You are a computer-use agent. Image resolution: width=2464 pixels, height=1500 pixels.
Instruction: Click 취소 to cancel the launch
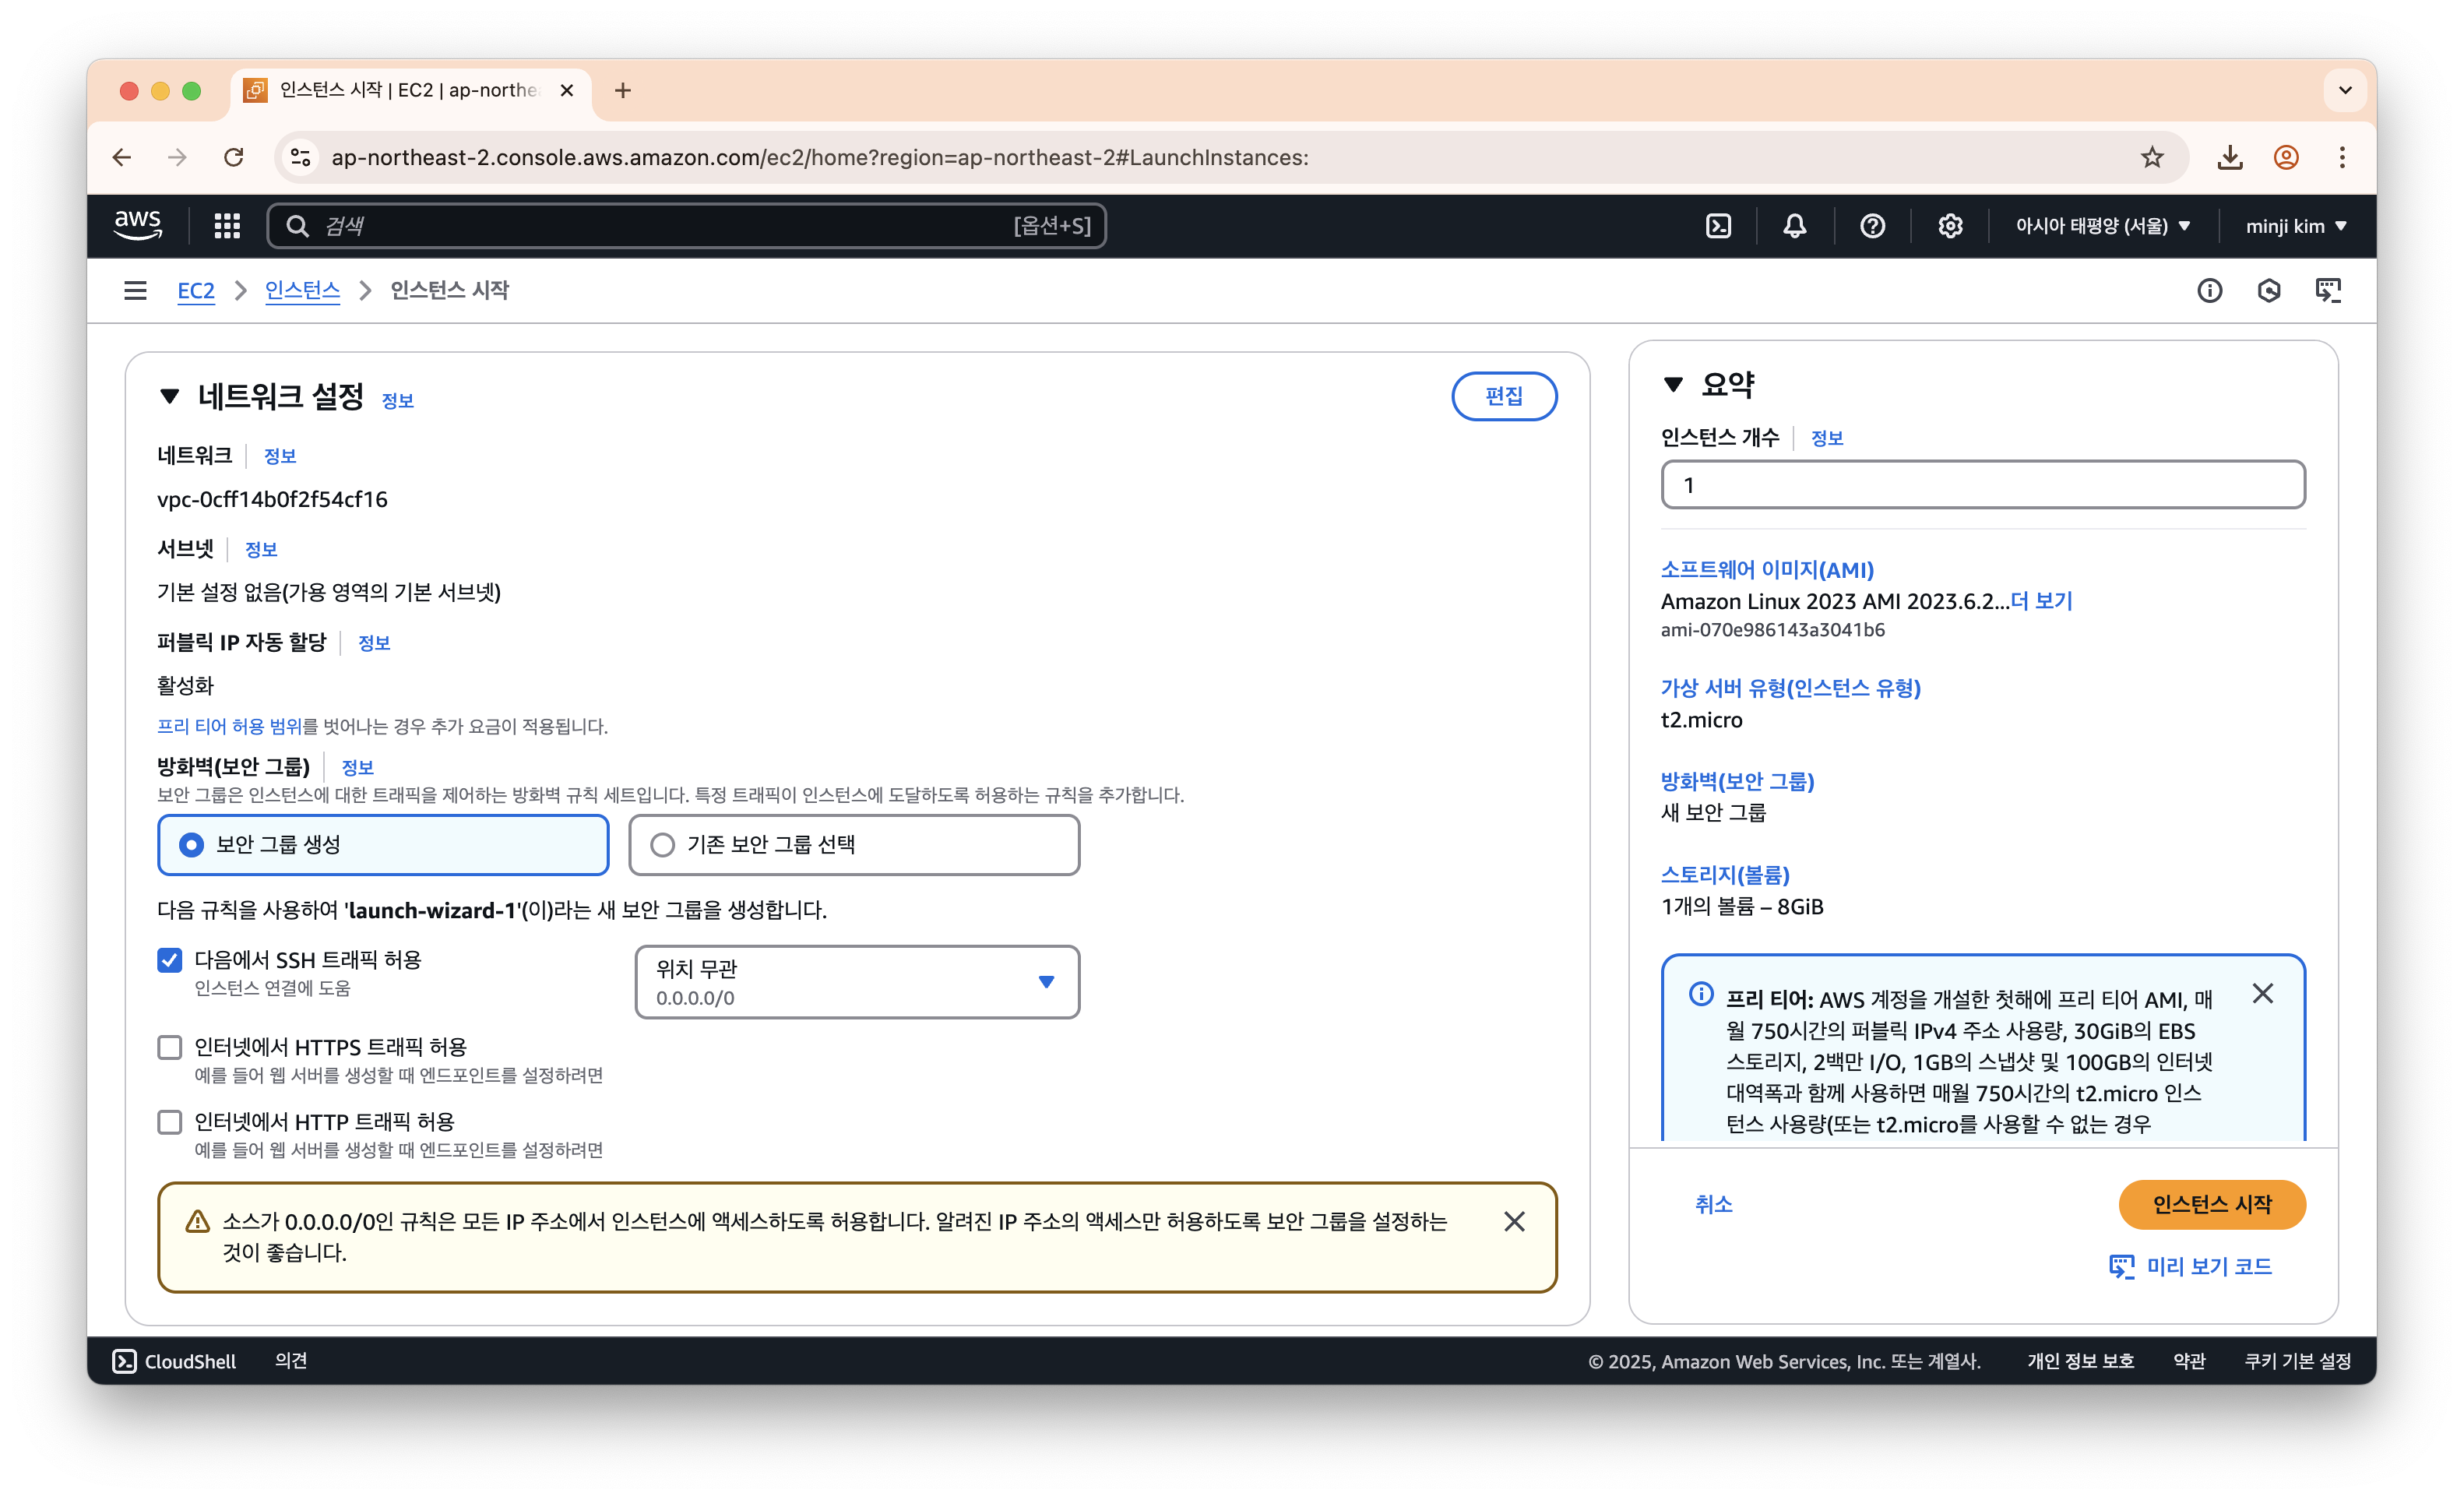click(x=1713, y=1205)
